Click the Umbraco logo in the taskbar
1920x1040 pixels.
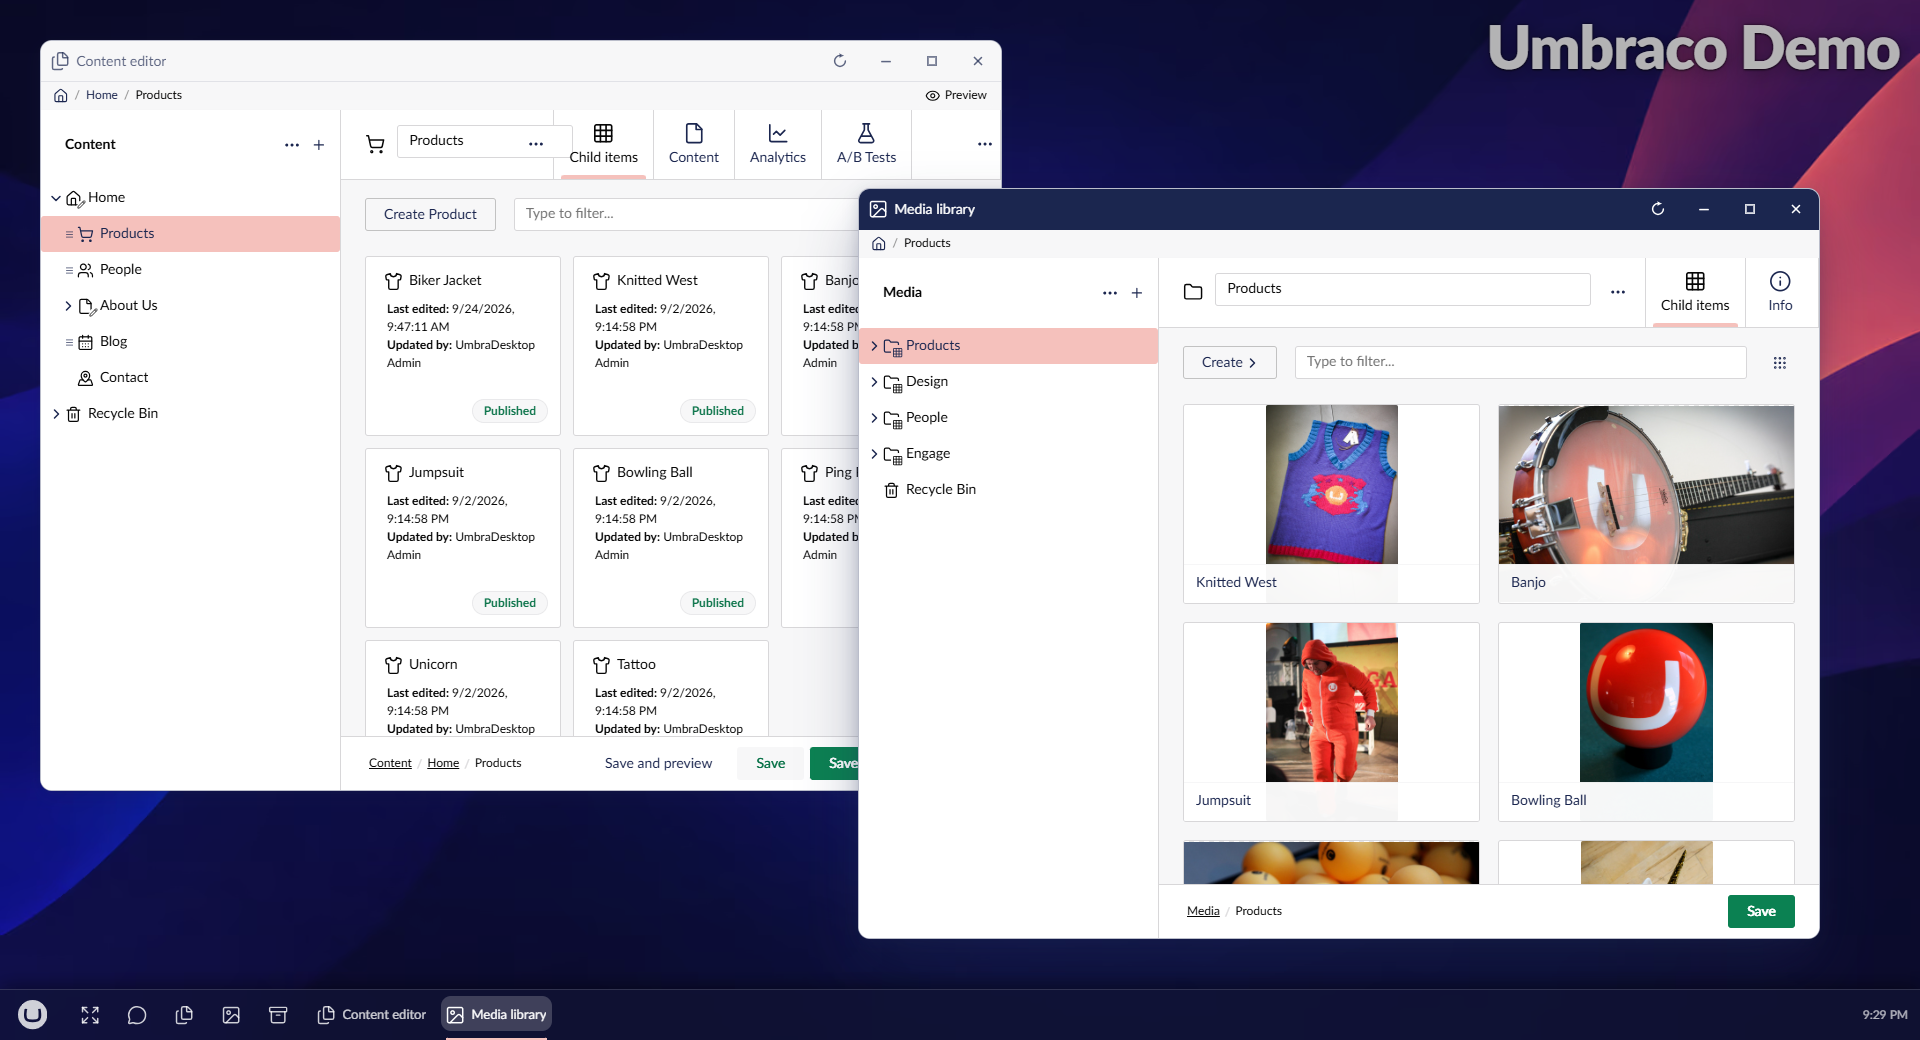pyautogui.click(x=32, y=1015)
